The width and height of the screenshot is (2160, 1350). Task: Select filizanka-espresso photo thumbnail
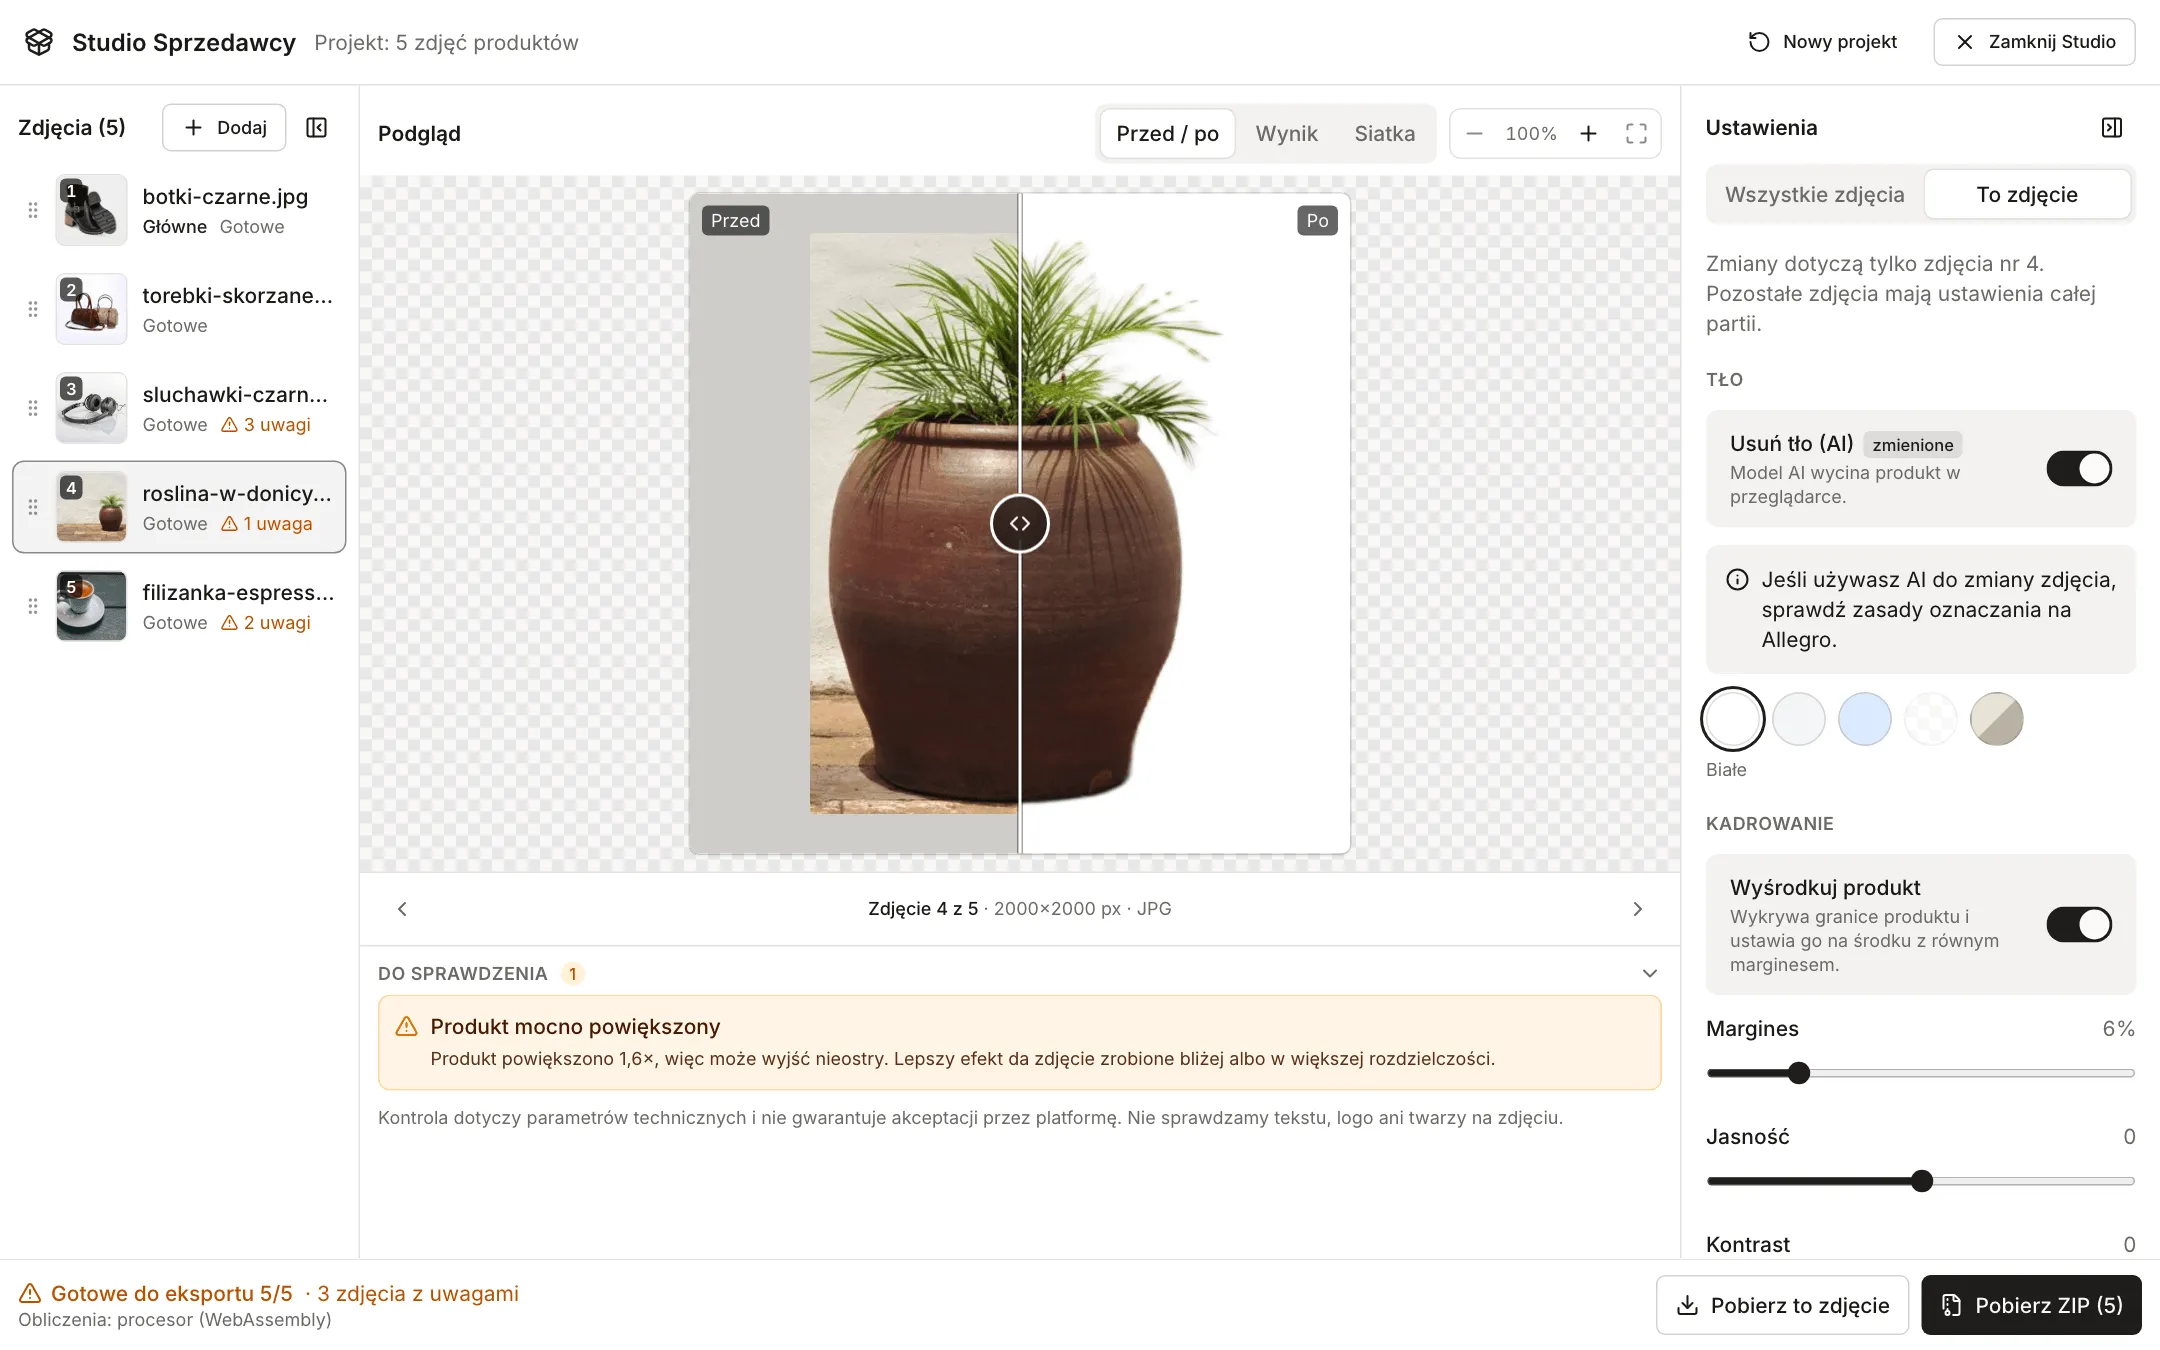(91, 606)
